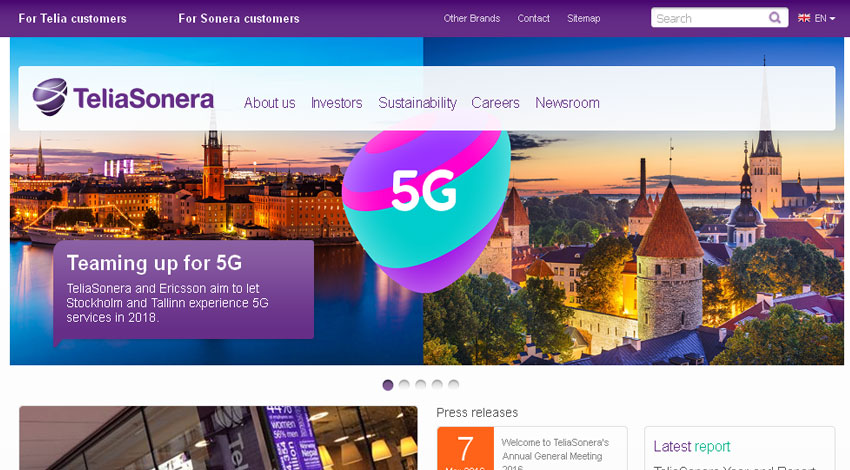Open the About us menu
The height and width of the screenshot is (470, 850).
tap(269, 102)
